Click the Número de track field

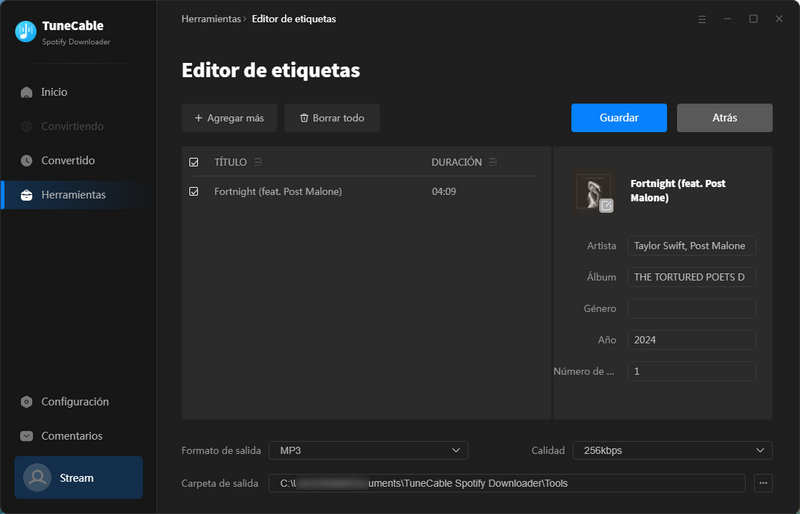[x=691, y=371]
